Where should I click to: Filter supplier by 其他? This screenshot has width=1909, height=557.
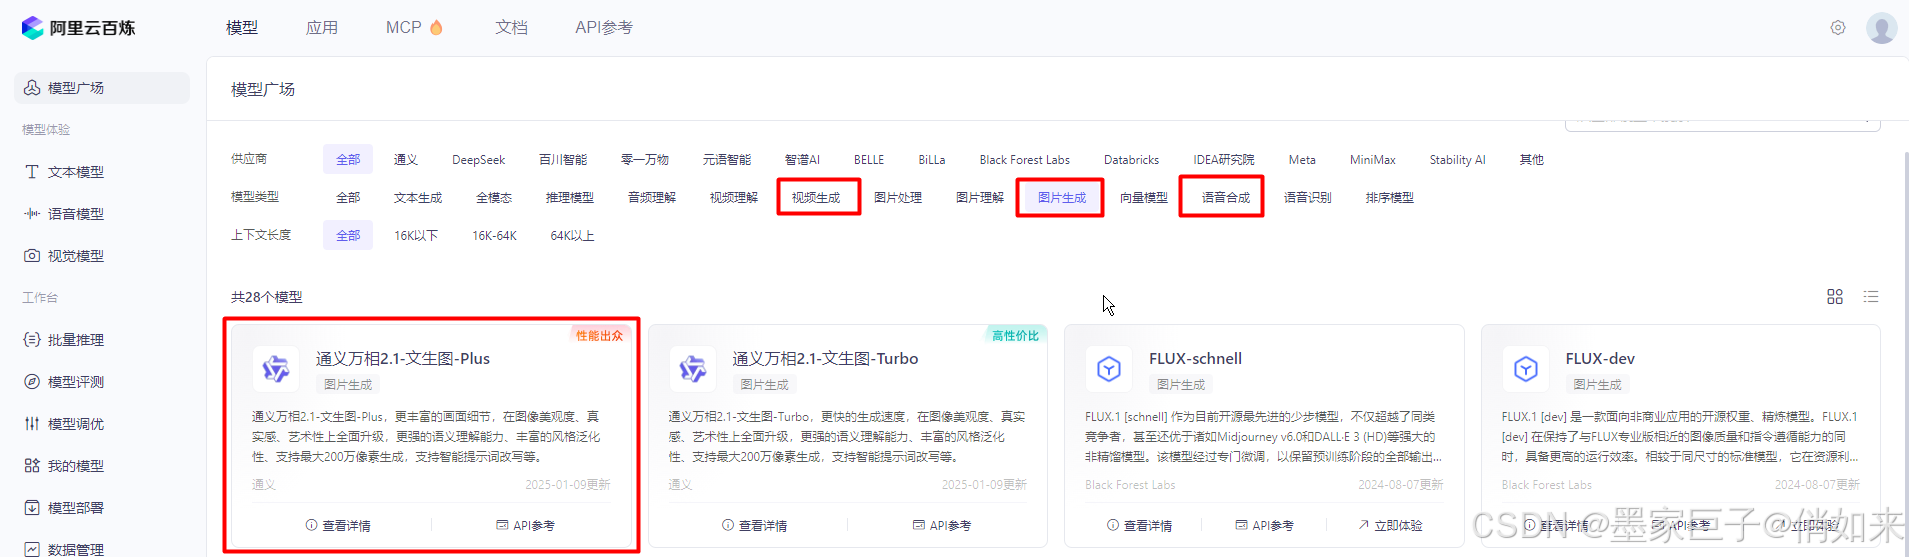pos(1531,160)
